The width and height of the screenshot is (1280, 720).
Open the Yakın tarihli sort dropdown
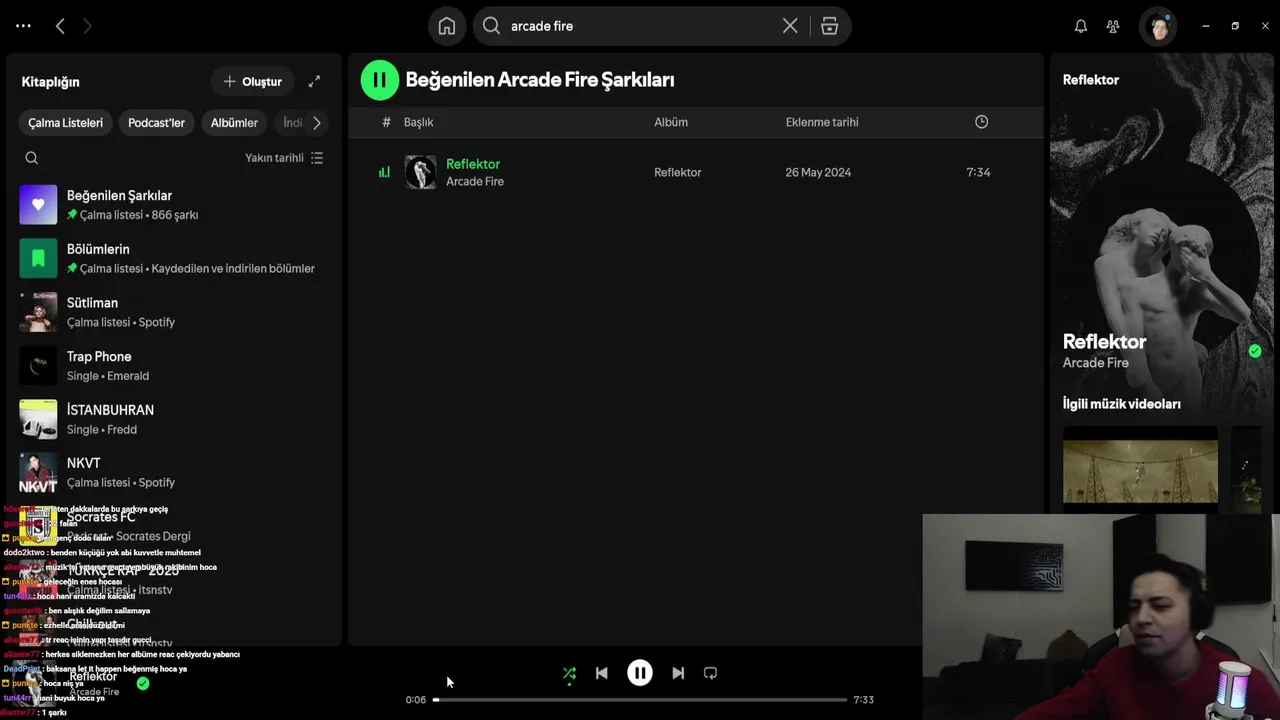point(284,158)
